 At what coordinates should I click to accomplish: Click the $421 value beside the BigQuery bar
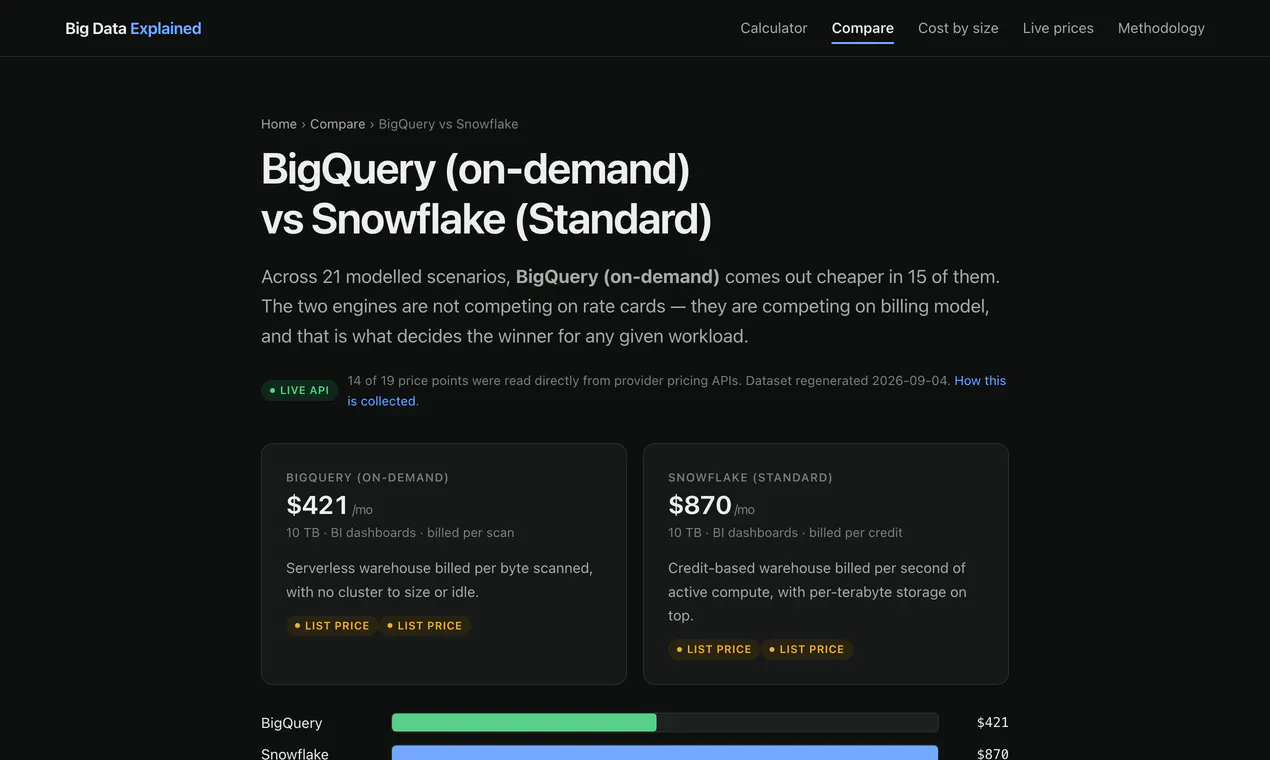(x=992, y=723)
